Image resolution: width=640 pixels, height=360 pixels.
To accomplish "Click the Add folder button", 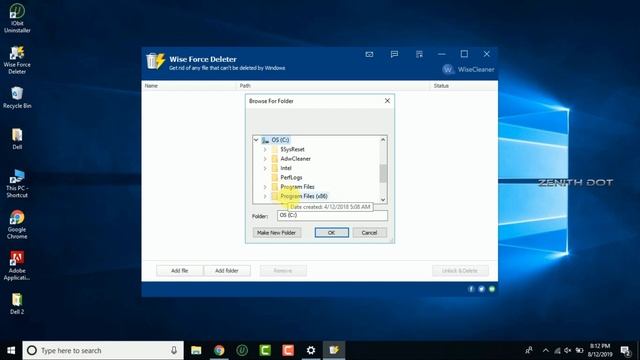I will click(227, 271).
